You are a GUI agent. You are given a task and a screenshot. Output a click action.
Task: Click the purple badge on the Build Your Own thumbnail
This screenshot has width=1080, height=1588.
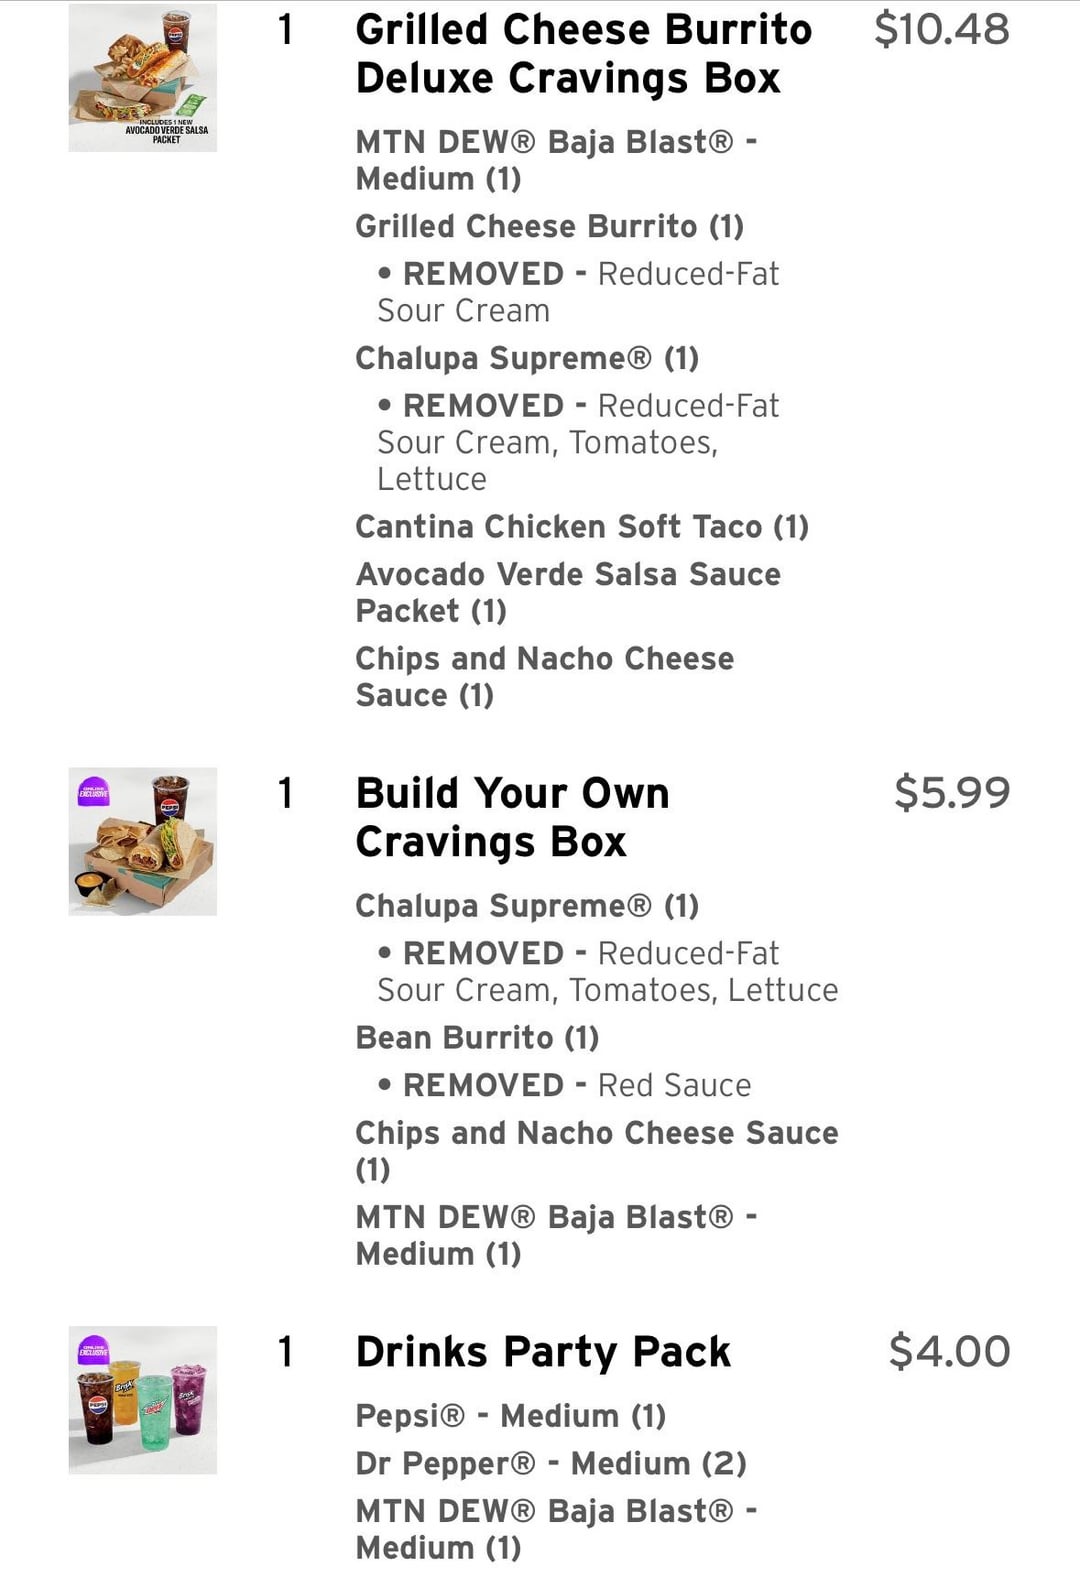[x=93, y=791]
